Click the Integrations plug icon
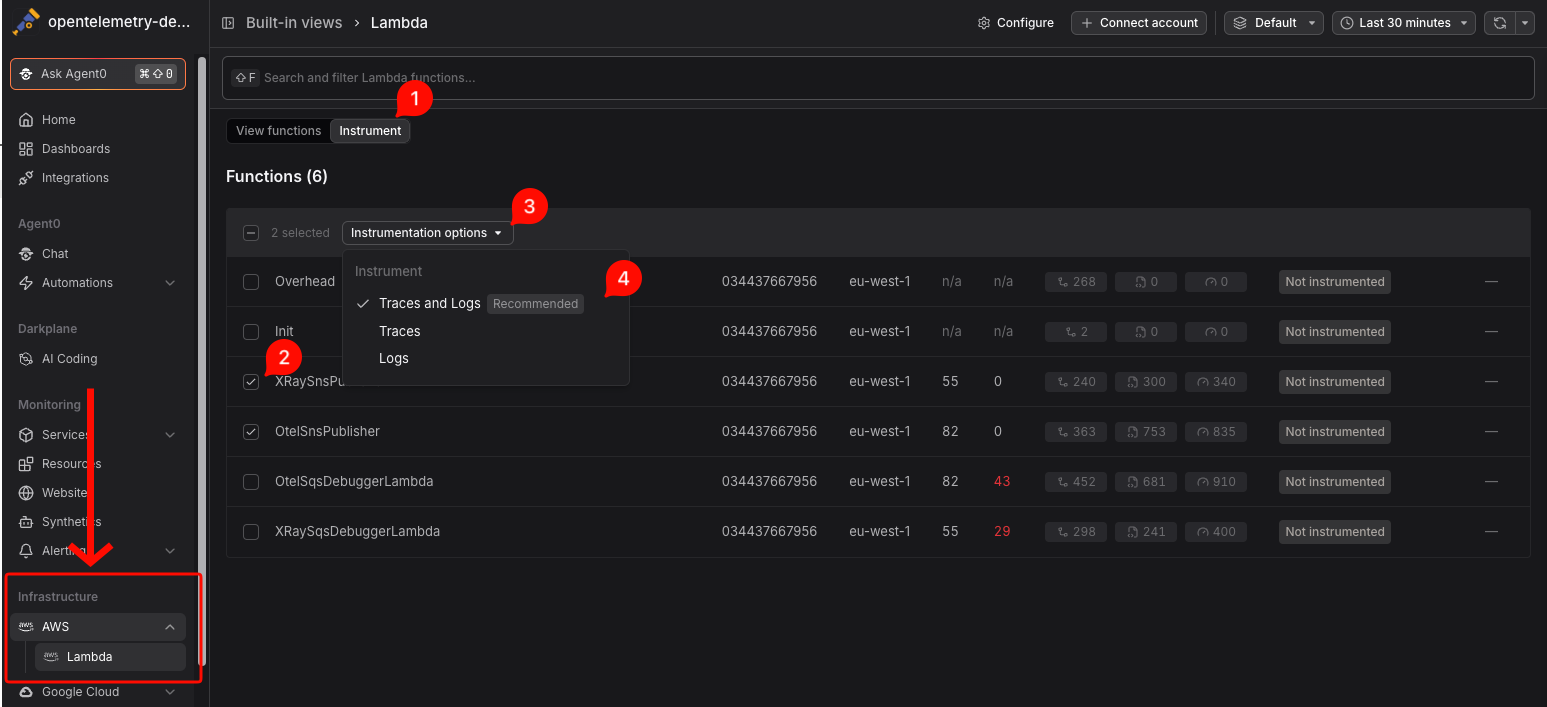This screenshot has width=1547, height=707. 26,178
